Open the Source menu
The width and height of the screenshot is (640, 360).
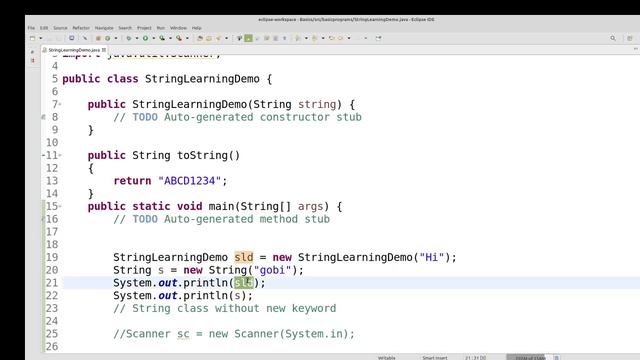(x=60, y=28)
